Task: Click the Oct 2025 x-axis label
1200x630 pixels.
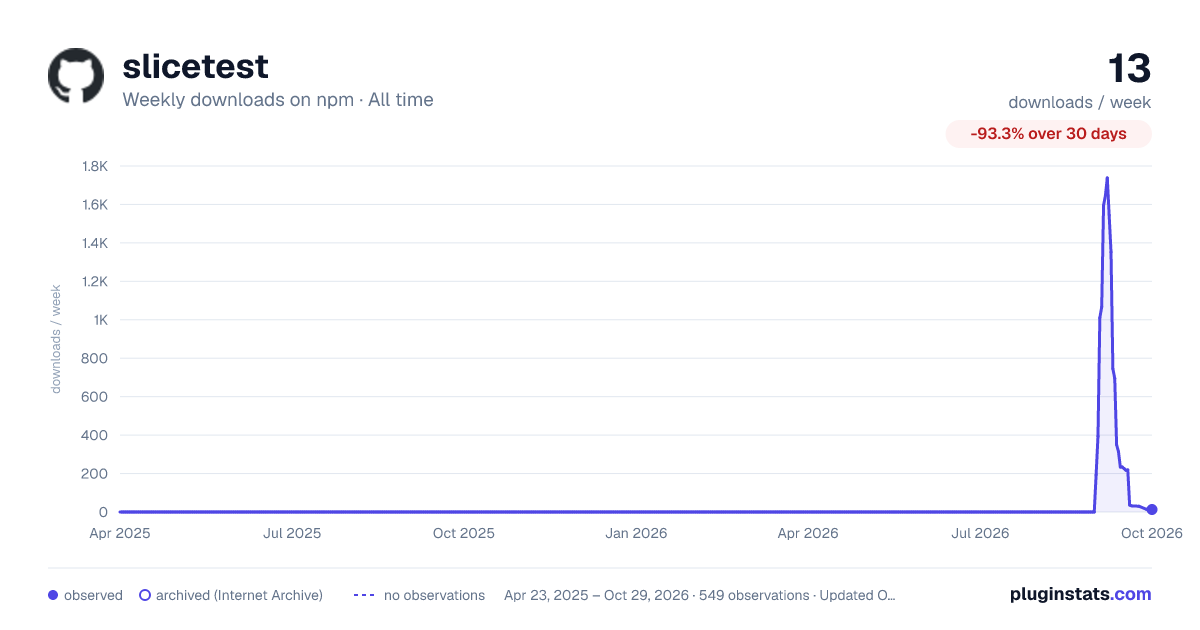Action: point(464,533)
